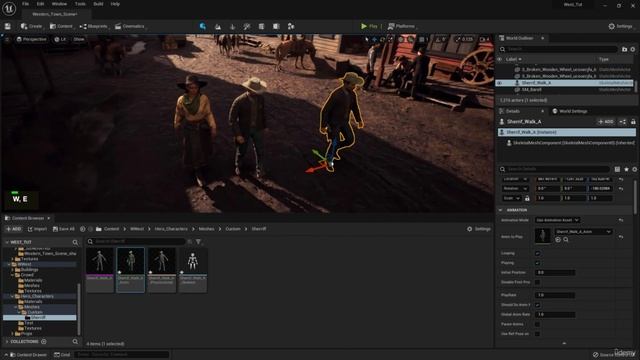Screen dimensions: 640x360
Task: Click the browse to asset magnifier icon
Action: (566, 240)
